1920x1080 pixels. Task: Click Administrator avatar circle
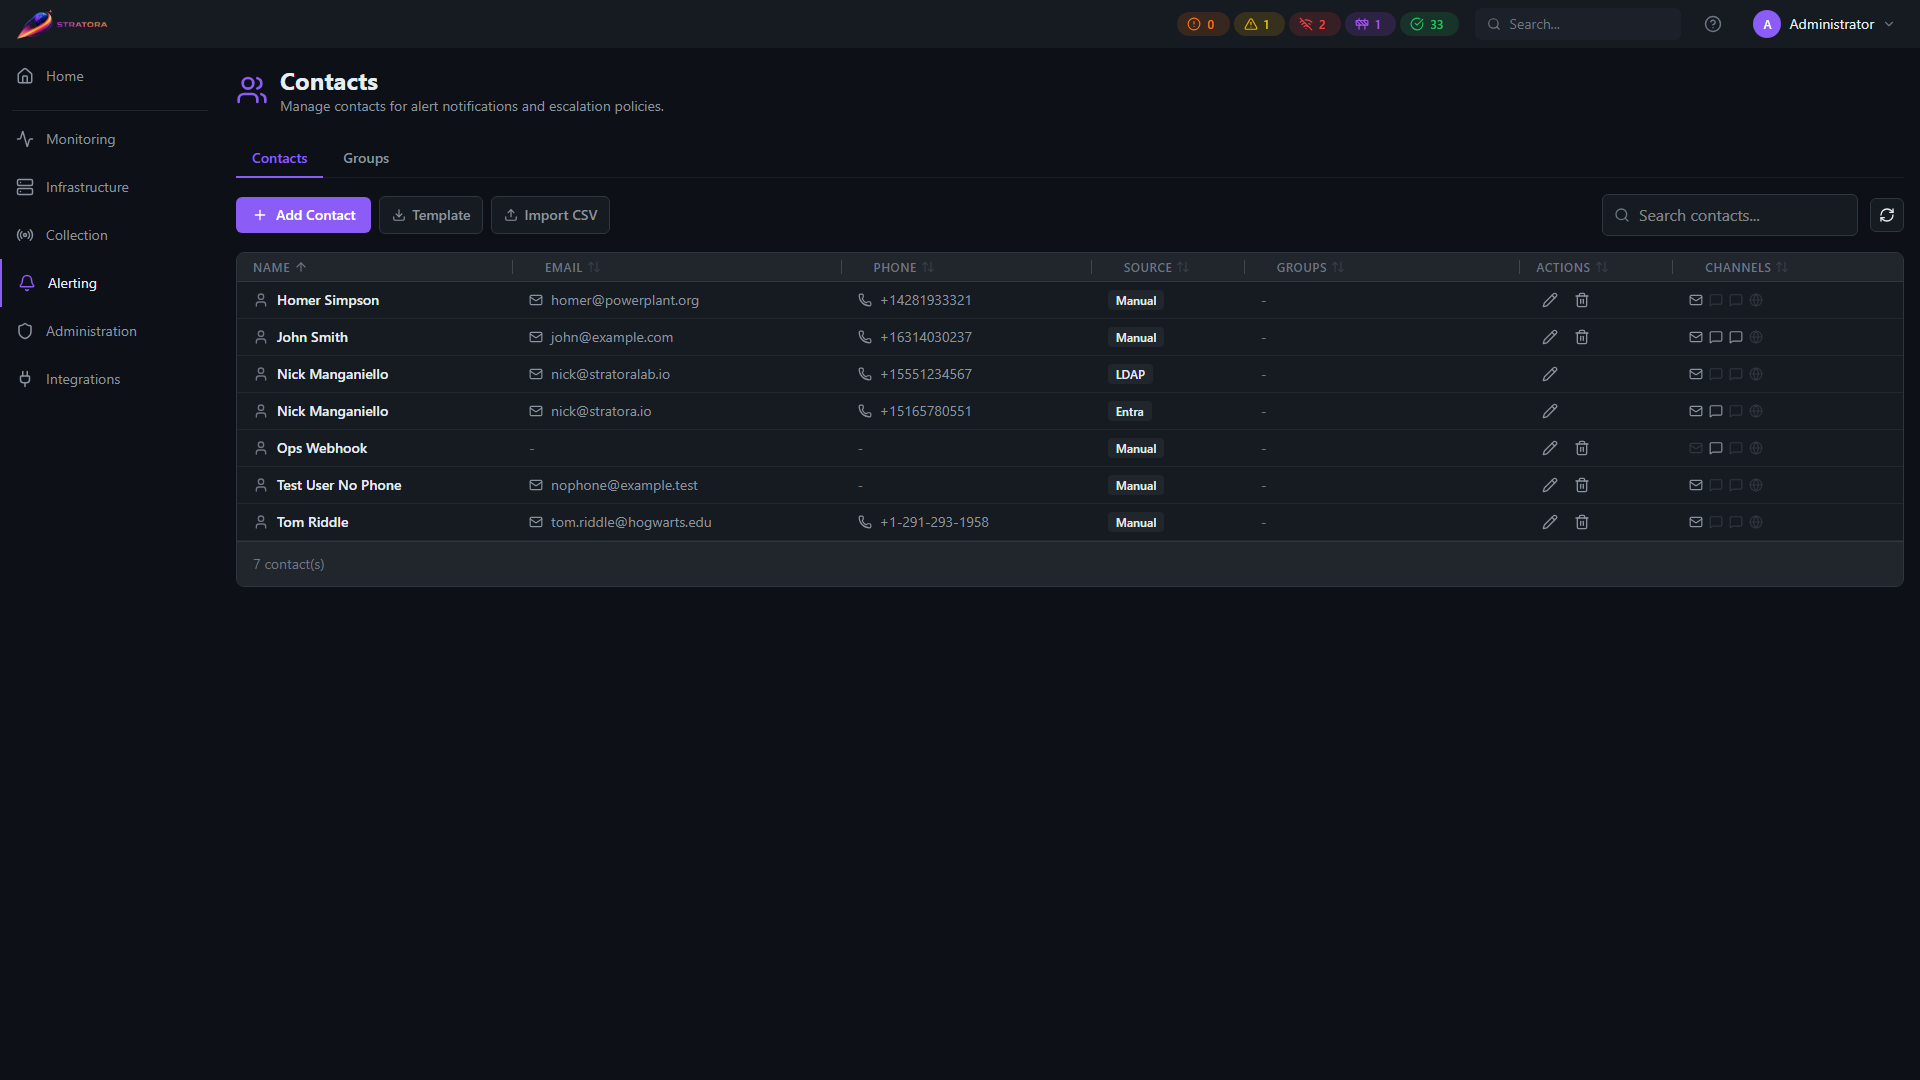point(1767,24)
